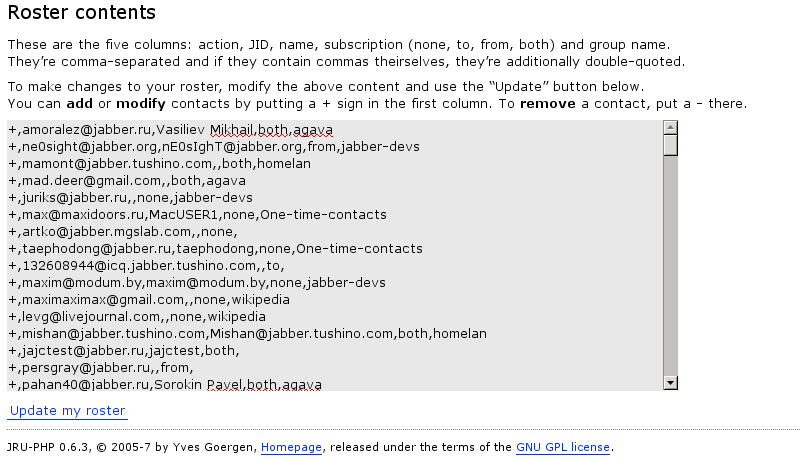Screen dimensions: 805x460
Task: Open the GNU GPL license link
Action: pos(562,447)
